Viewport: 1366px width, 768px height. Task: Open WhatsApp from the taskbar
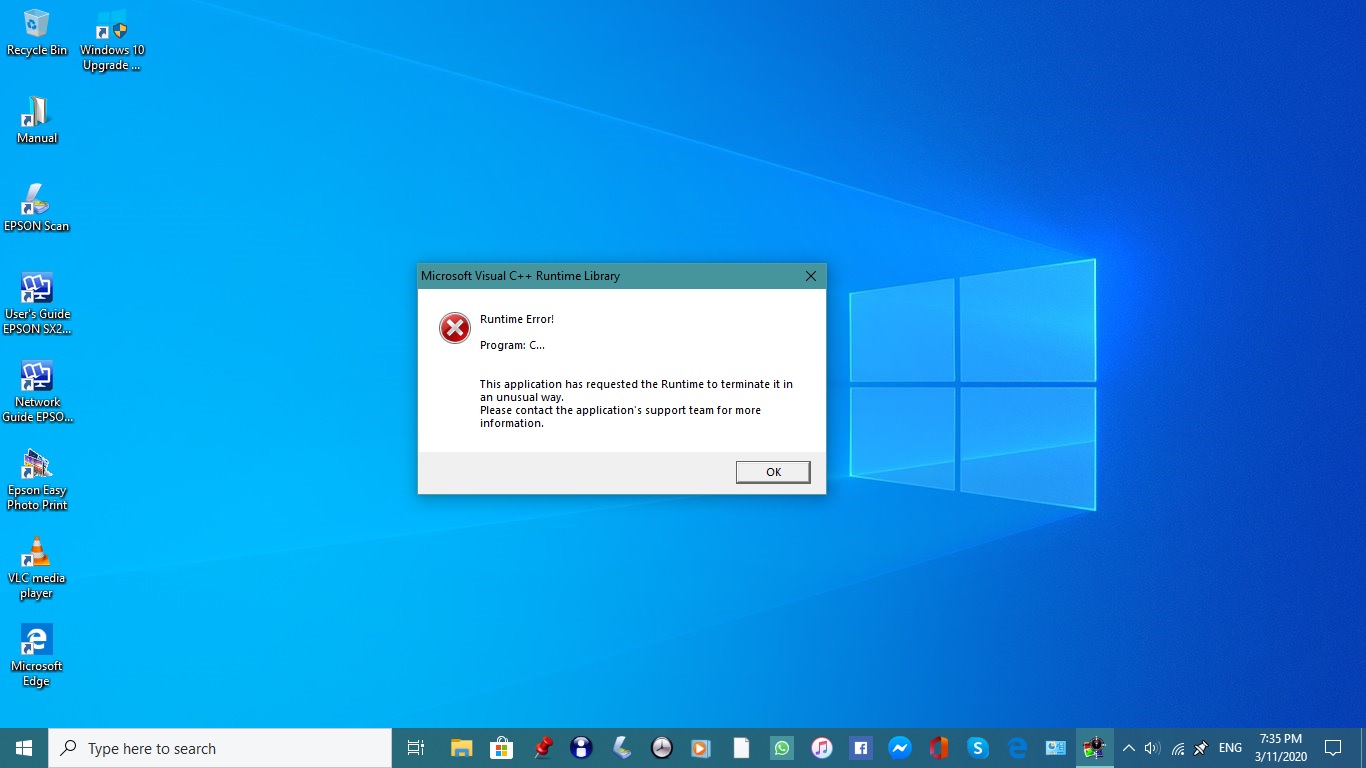pos(781,748)
